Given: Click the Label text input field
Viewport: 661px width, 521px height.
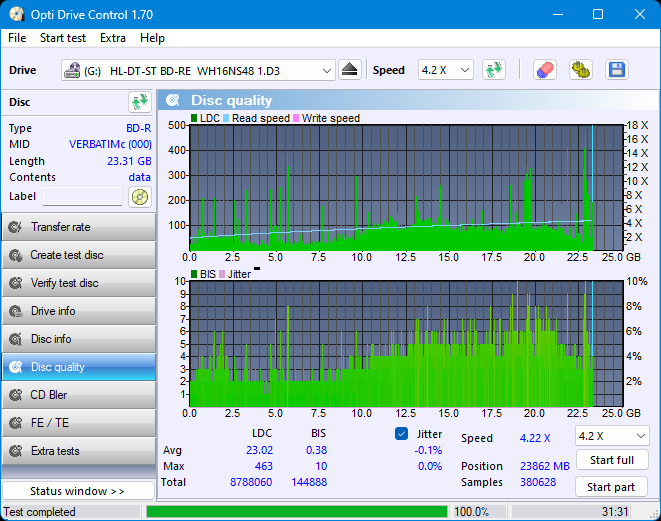Looking at the screenshot, I should [x=82, y=197].
